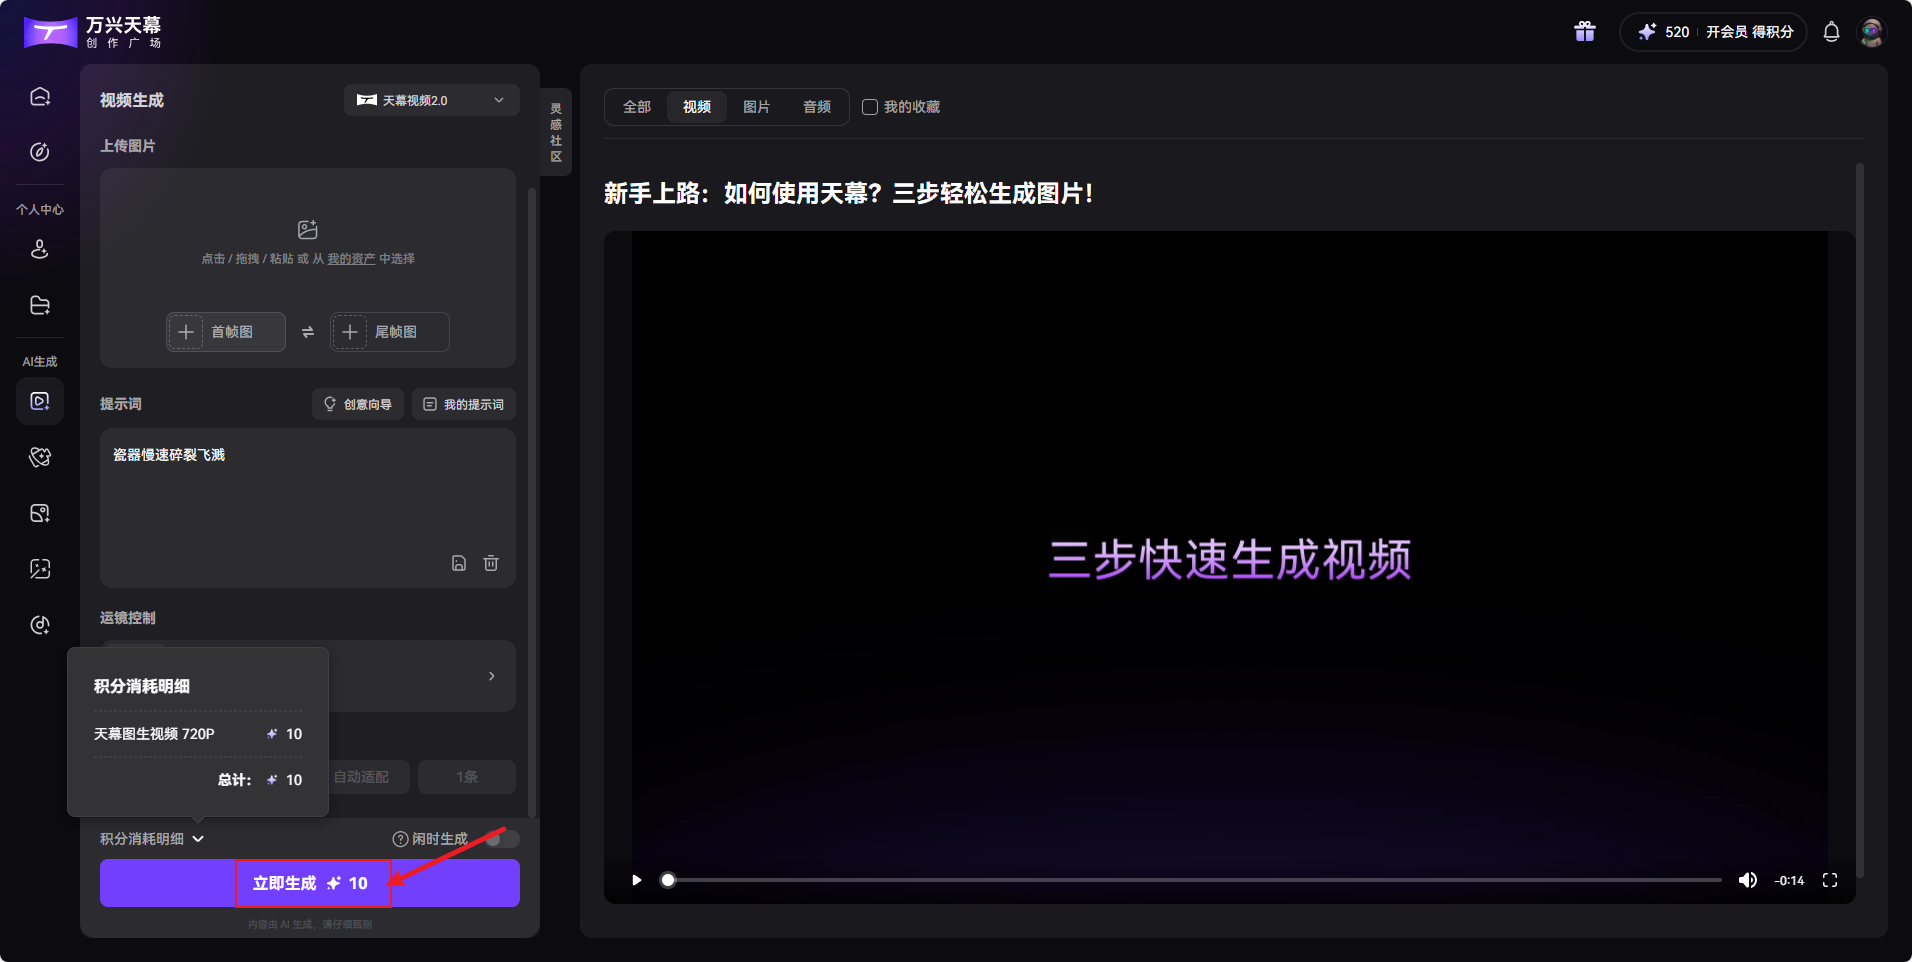Collapse the 积分消耗明细 details panel

tap(150, 838)
